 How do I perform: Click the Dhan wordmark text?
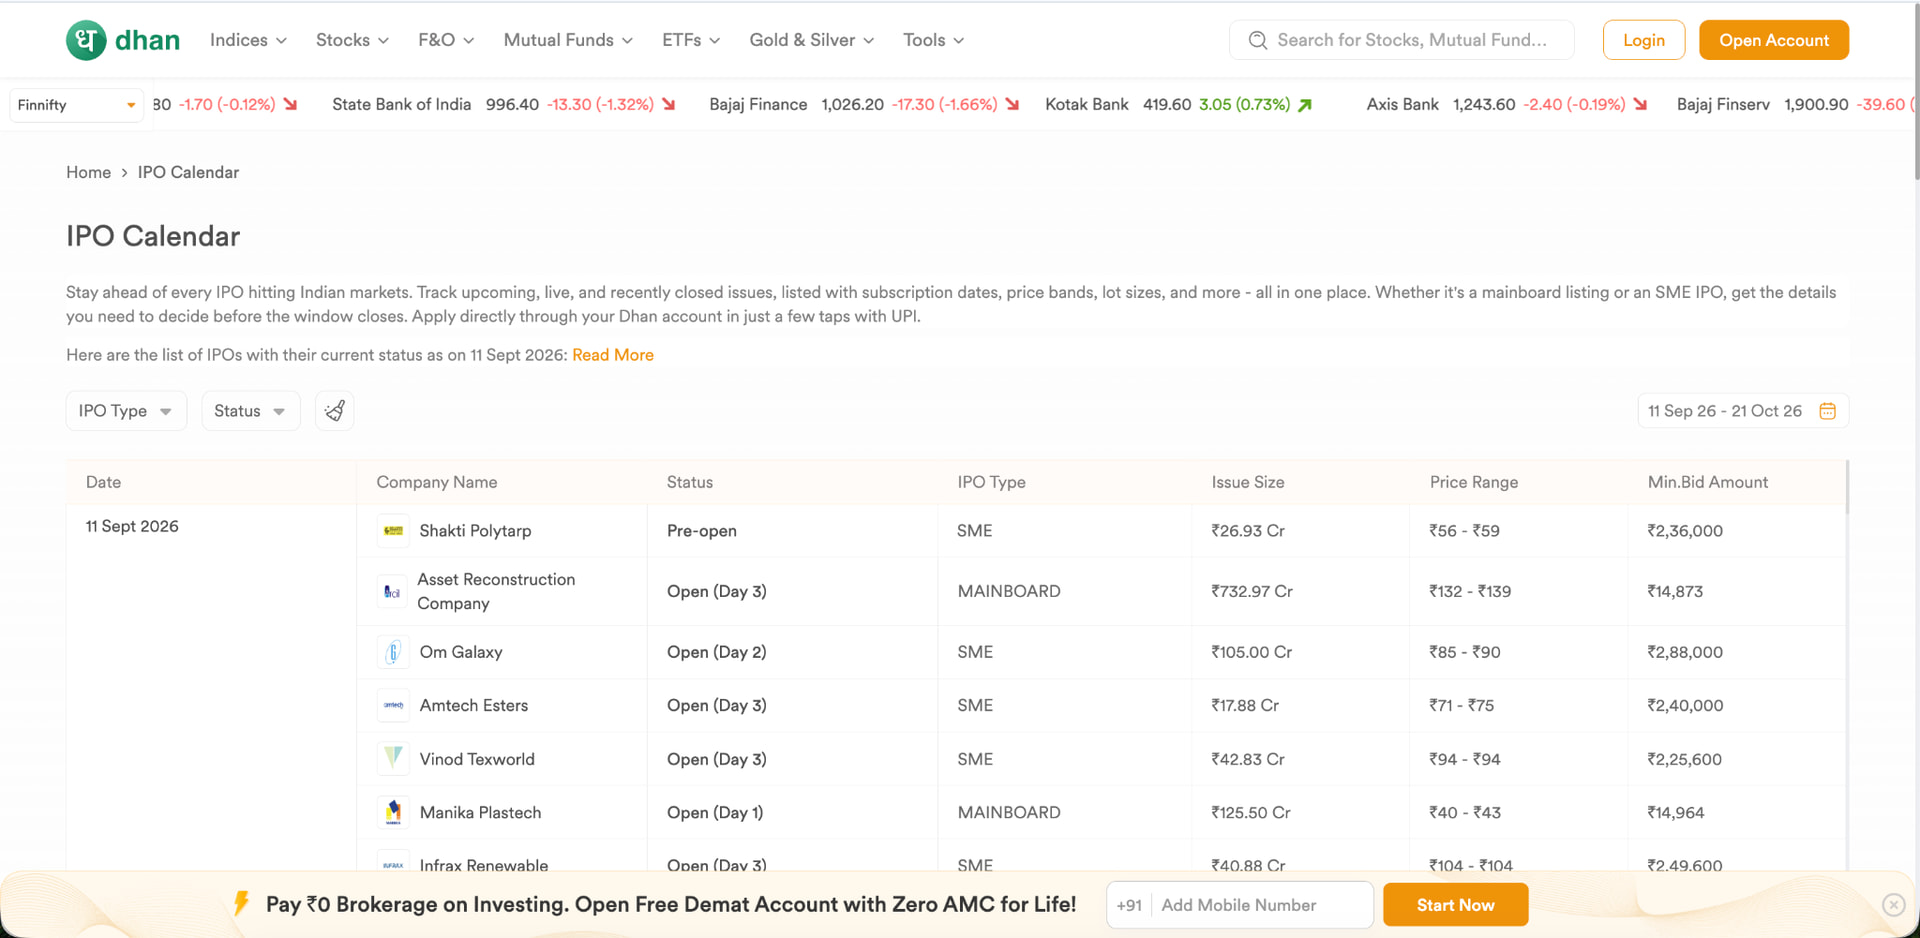(147, 40)
